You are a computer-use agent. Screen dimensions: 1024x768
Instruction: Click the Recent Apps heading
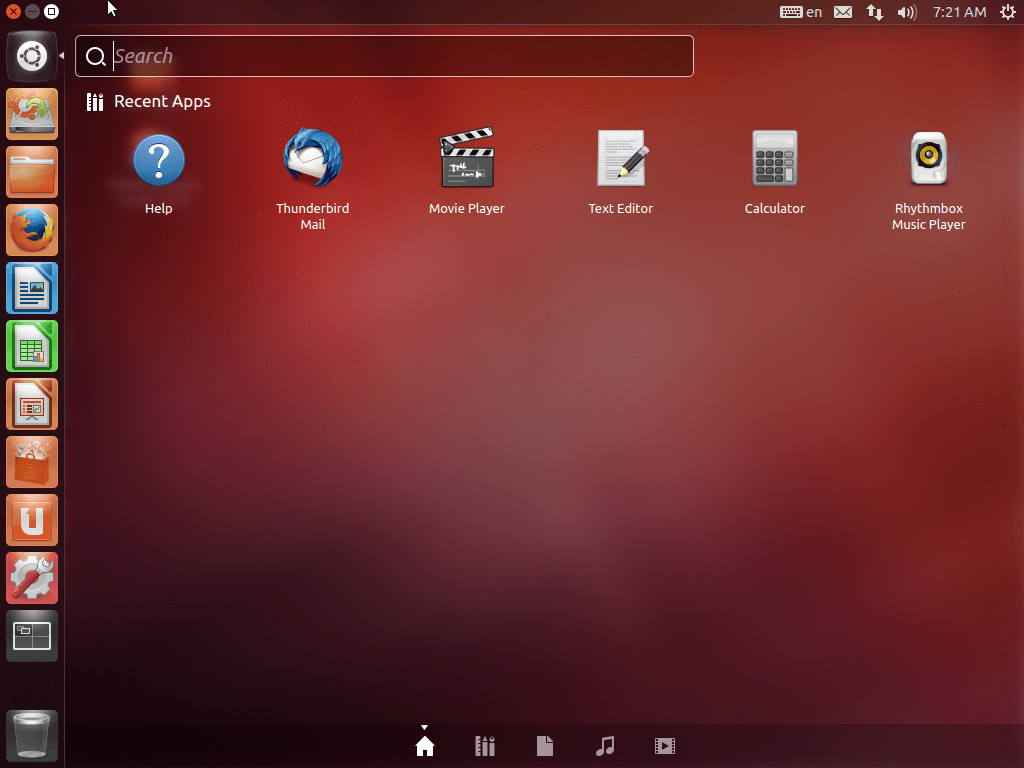(x=162, y=101)
